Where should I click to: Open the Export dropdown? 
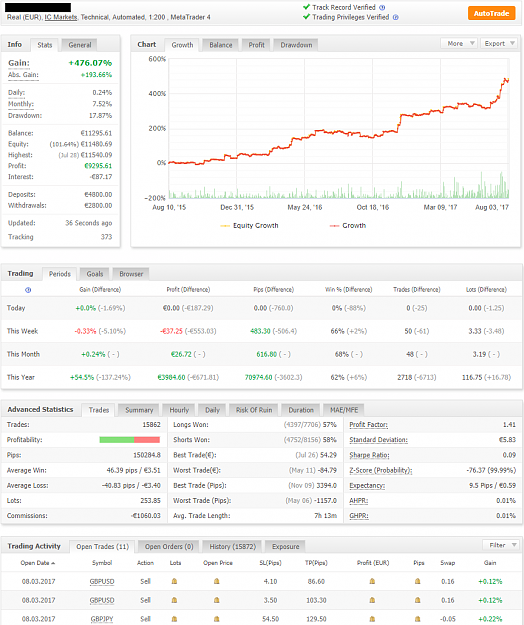(x=500, y=43)
